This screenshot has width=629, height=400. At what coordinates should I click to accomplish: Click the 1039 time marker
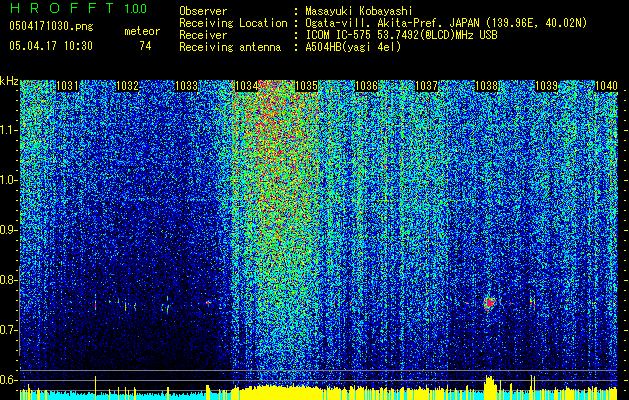pyautogui.click(x=546, y=86)
